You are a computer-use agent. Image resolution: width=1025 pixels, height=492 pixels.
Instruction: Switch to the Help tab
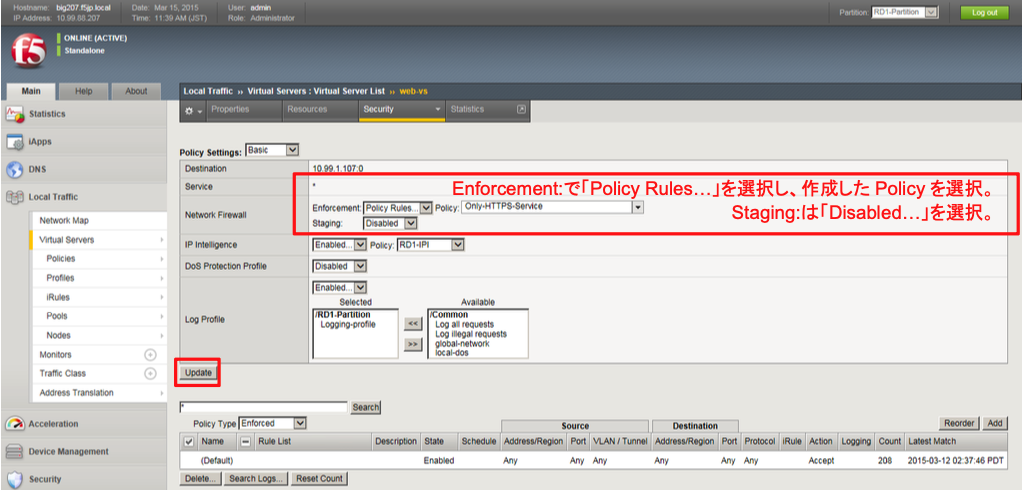coord(84,91)
